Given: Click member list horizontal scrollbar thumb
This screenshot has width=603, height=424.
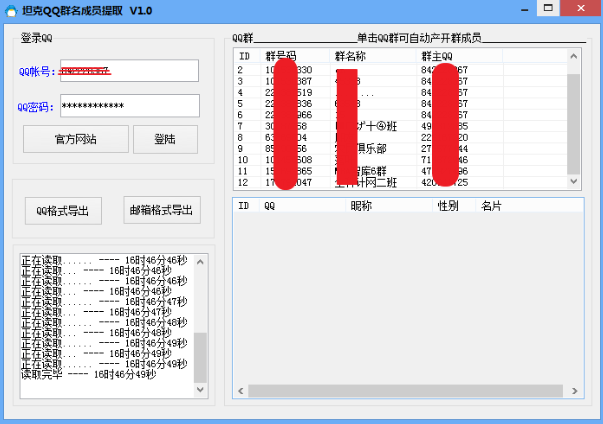Looking at the screenshot, I should click(405, 391).
